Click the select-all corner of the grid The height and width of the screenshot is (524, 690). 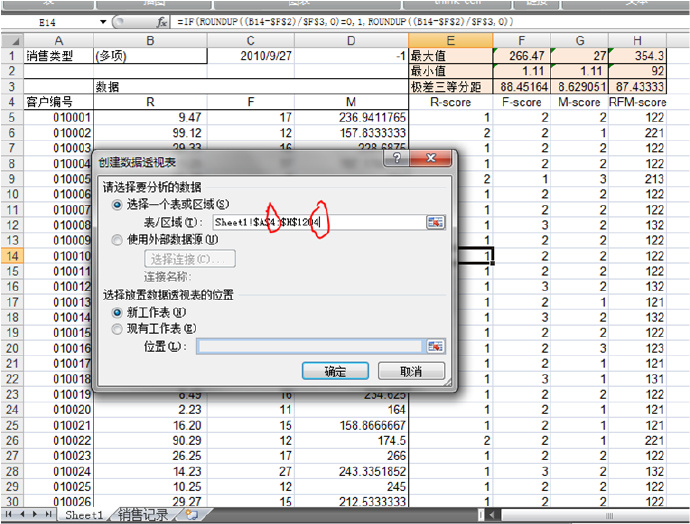click(12, 41)
